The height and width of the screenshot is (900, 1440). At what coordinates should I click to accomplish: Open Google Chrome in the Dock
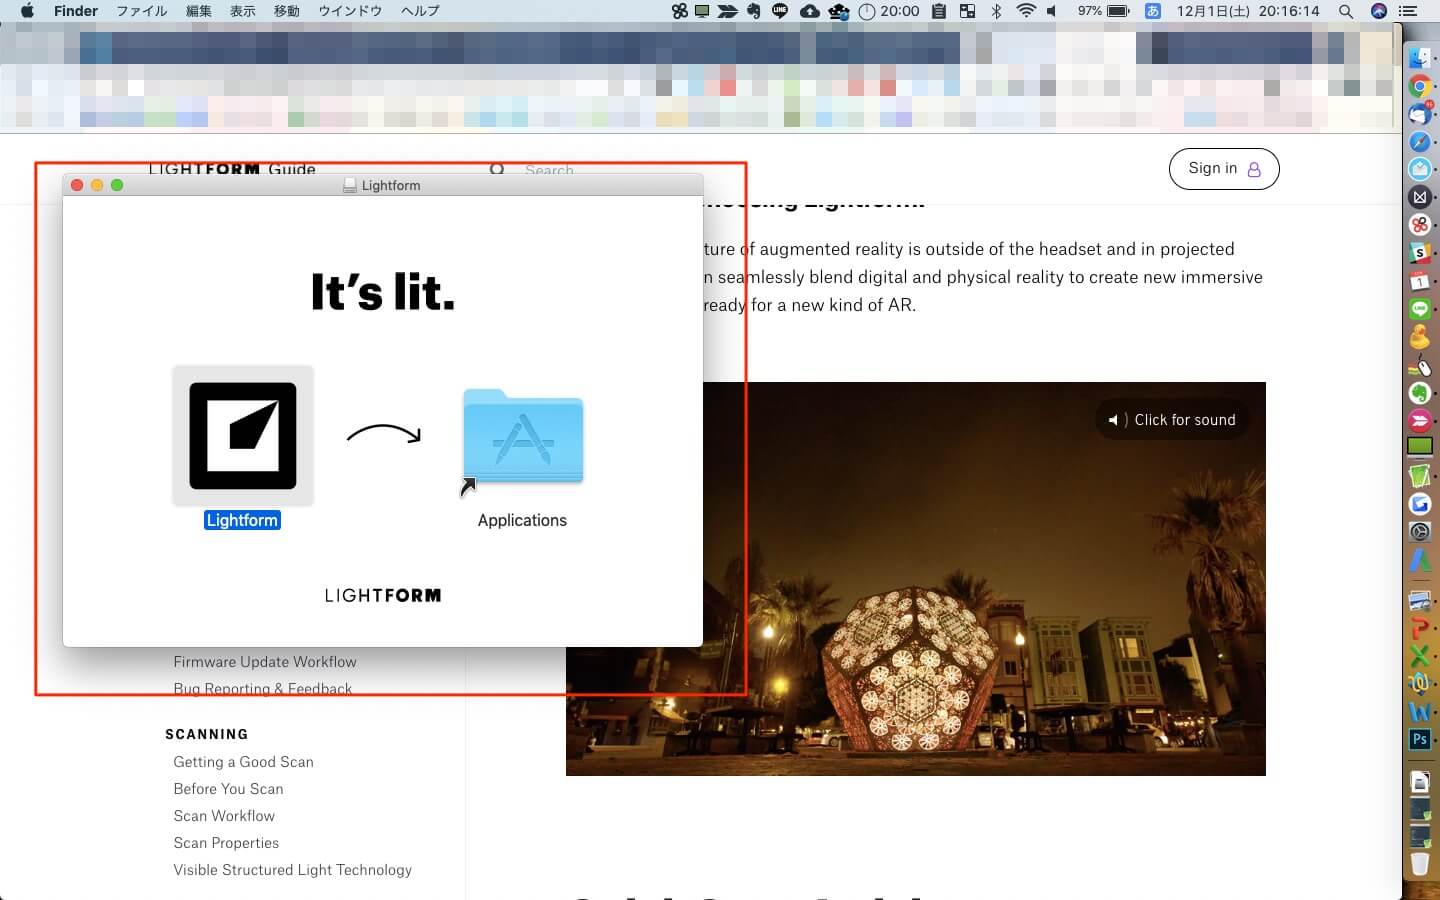pyautogui.click(x=1419, y=86)
